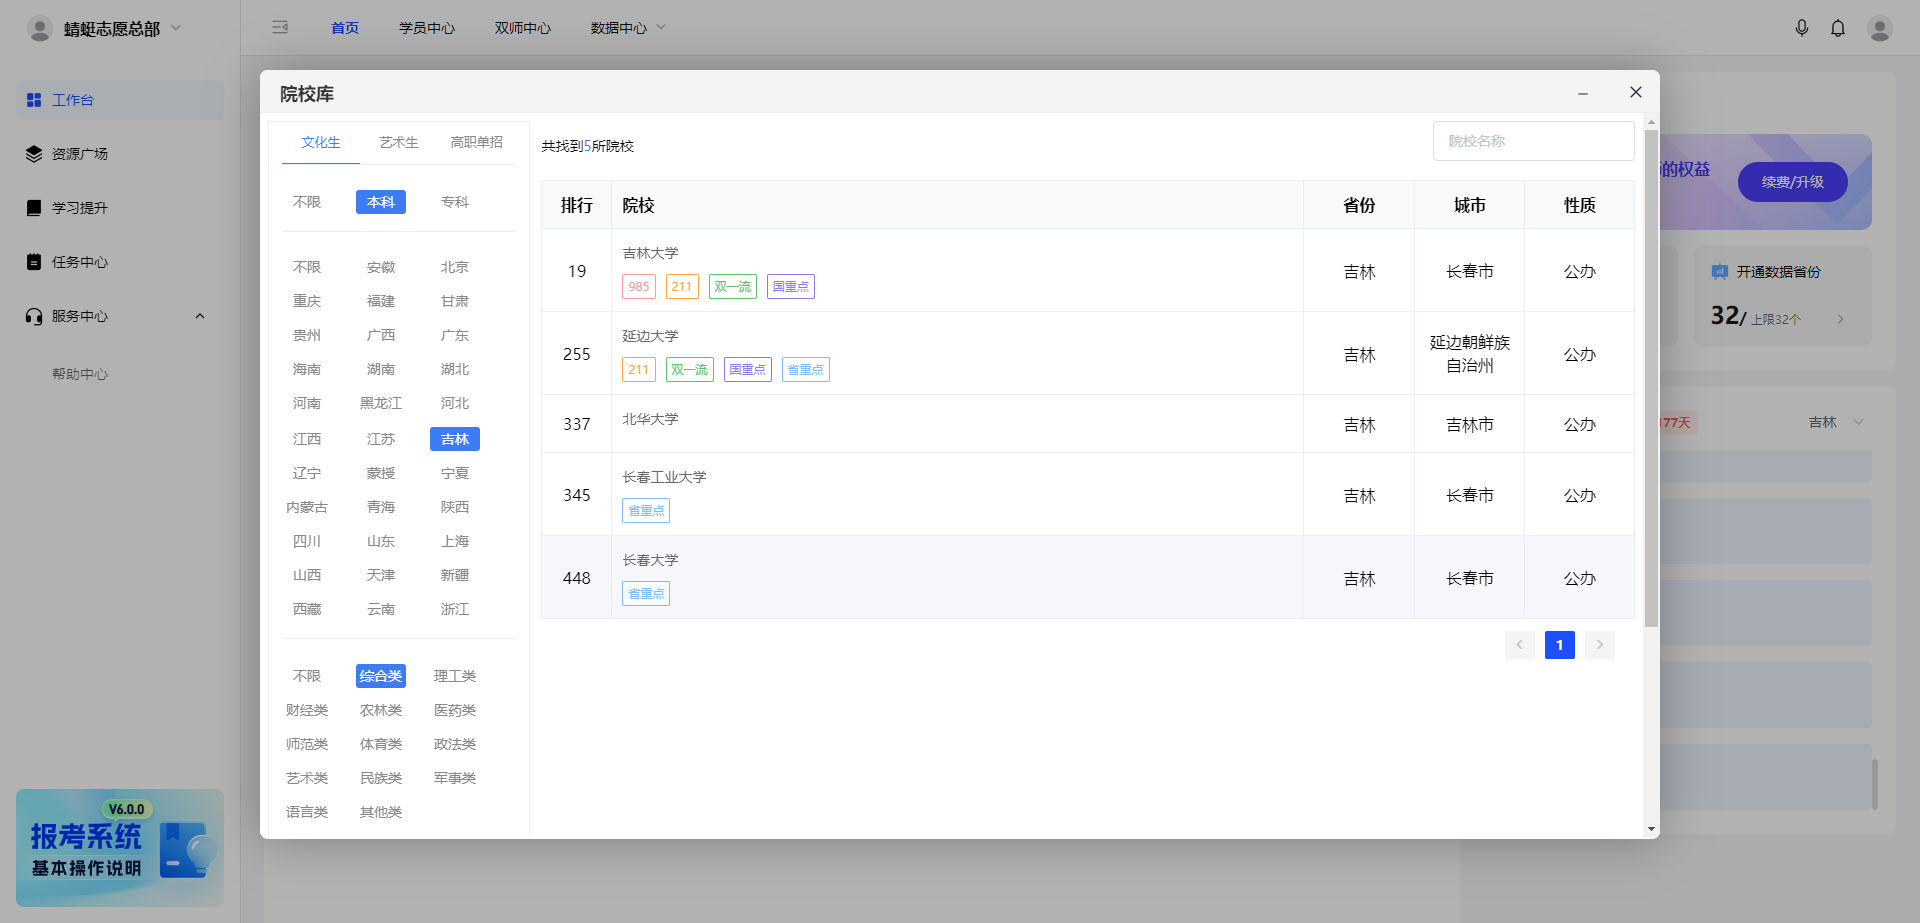Click the 院校名称 search field
1920x923 pixels.
1533,141
